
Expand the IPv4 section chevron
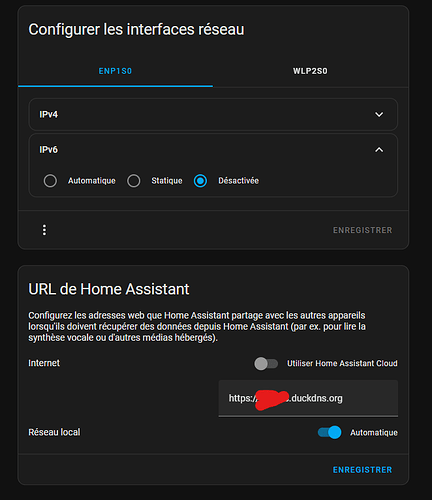[x=379, y=114]
